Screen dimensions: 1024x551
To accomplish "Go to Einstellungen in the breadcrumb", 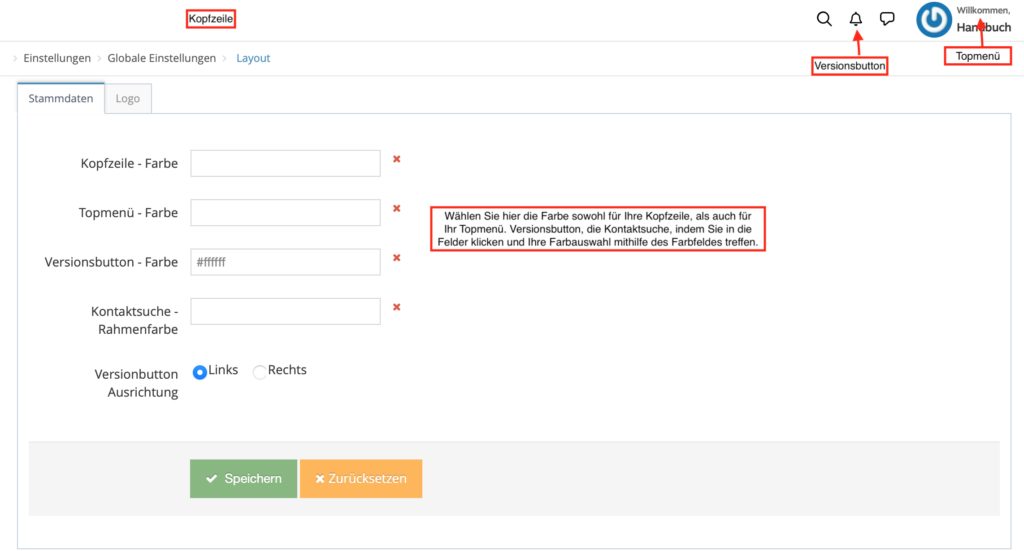I will pos(57,58).
